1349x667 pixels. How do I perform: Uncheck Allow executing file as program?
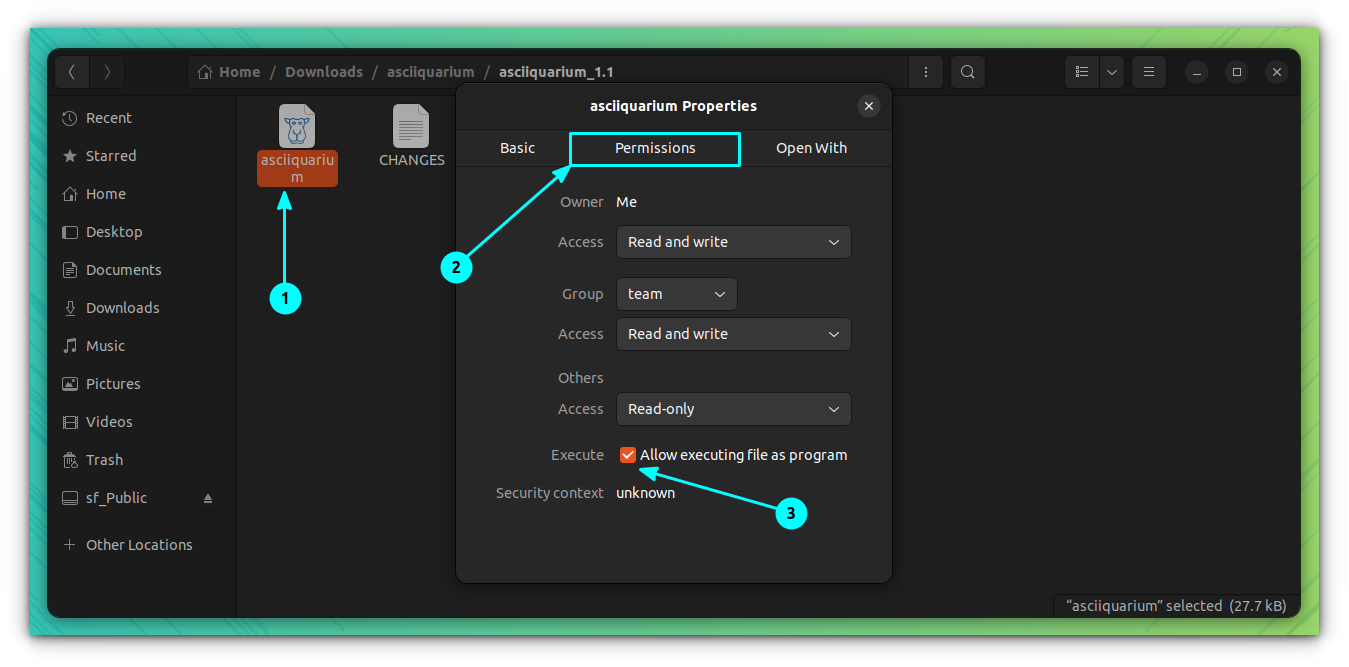(x=628, y=454)
